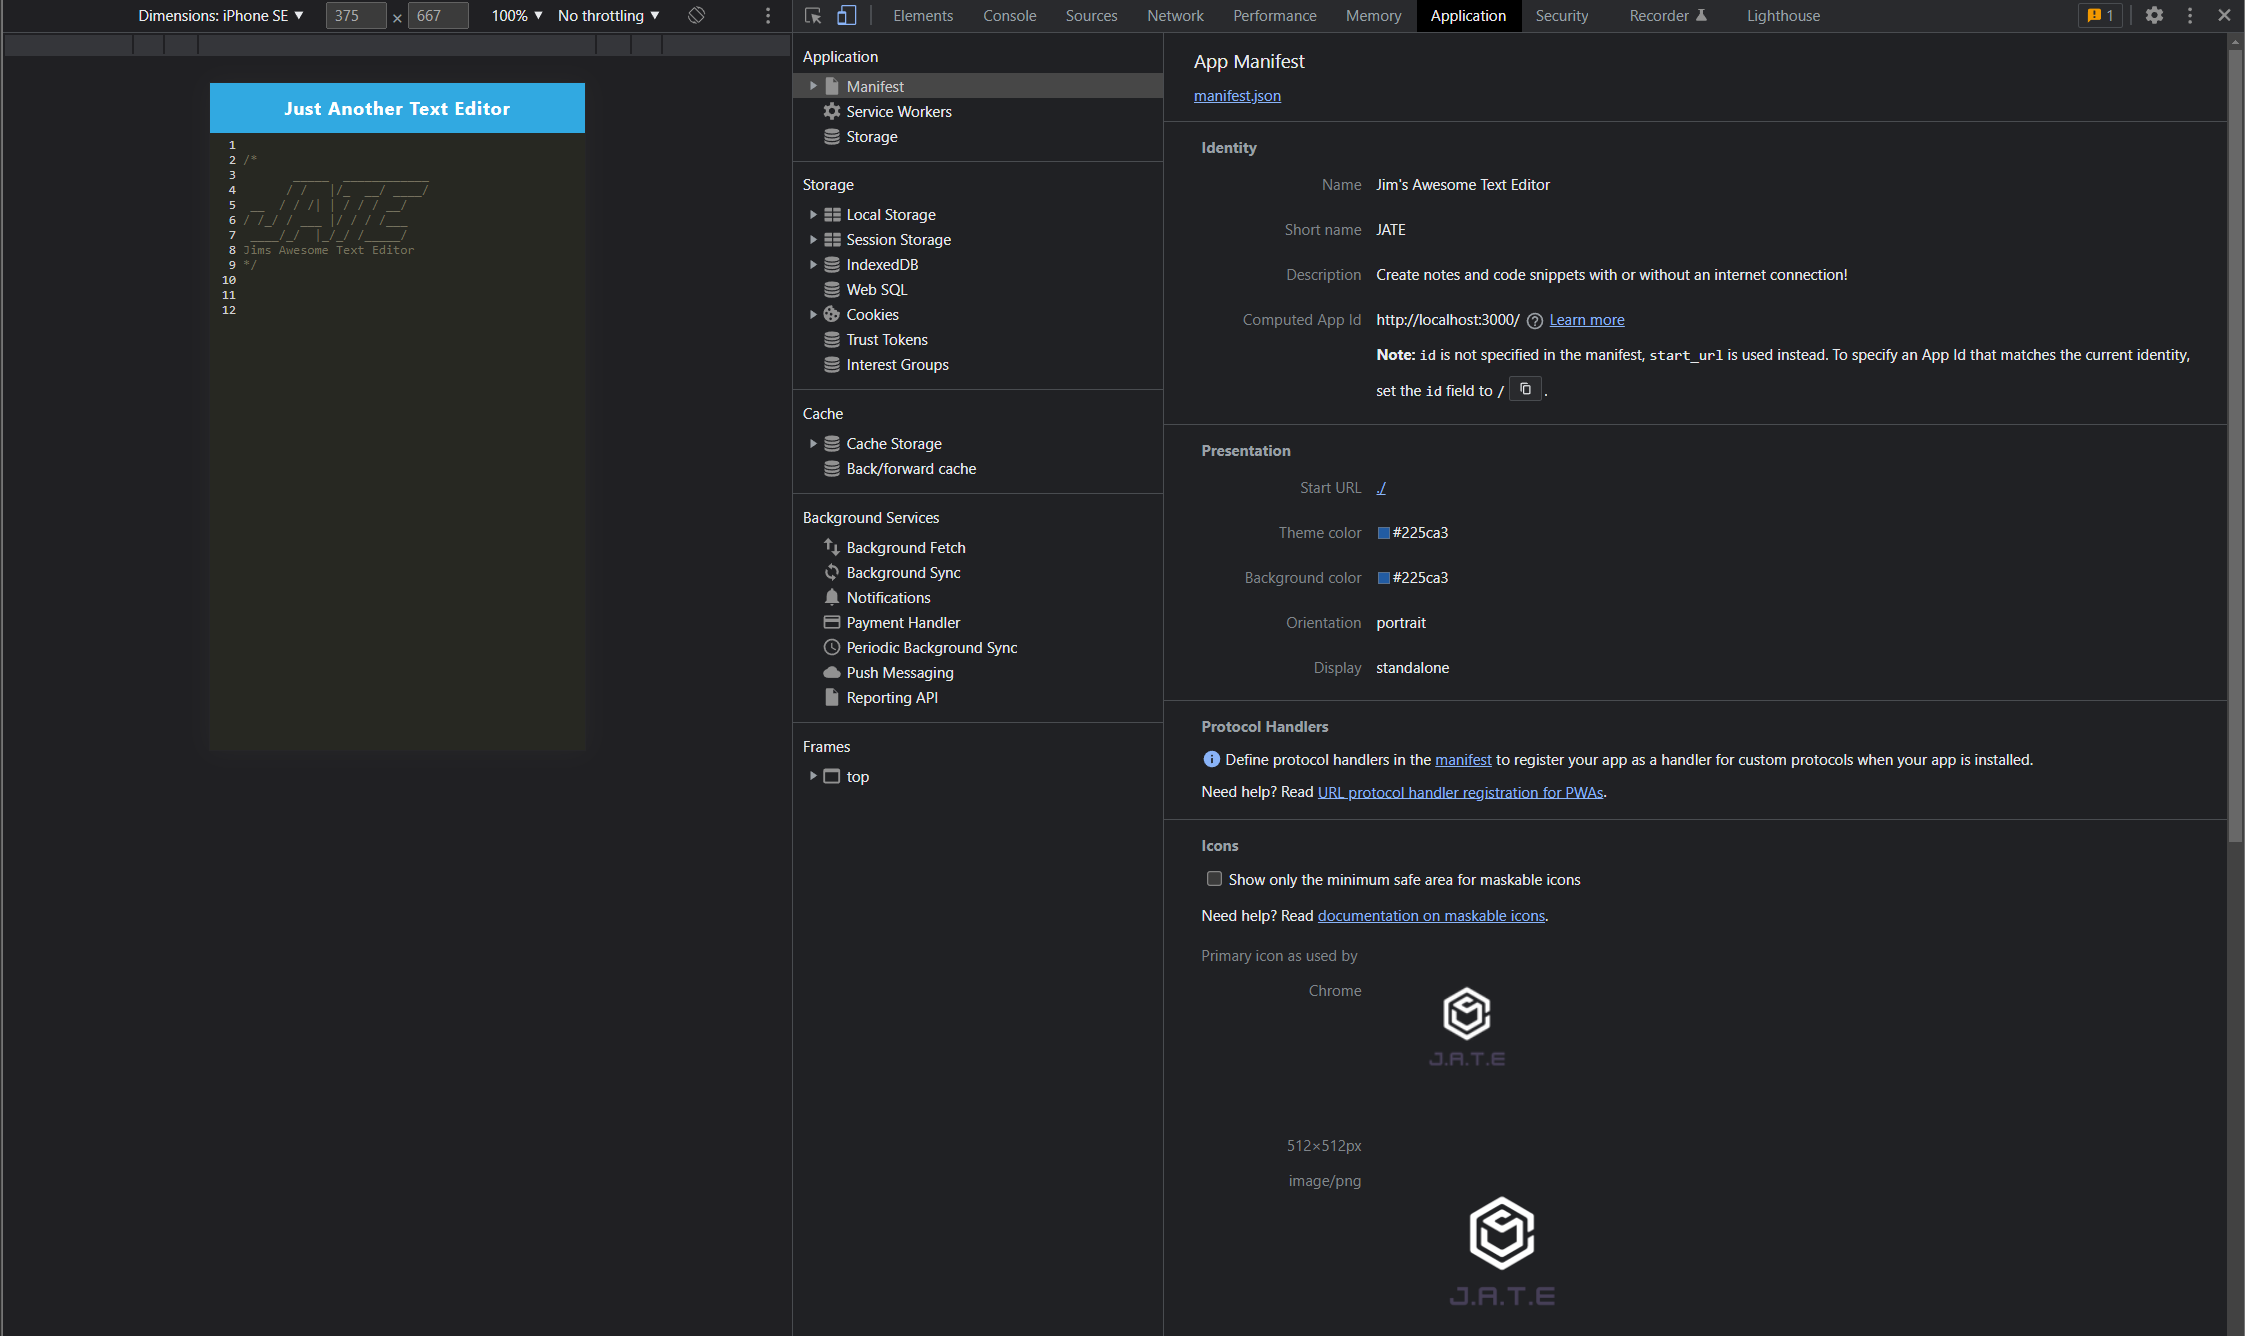Open the manifest.json link
The image size is (2245, 1336).
tap(1237, 95)
